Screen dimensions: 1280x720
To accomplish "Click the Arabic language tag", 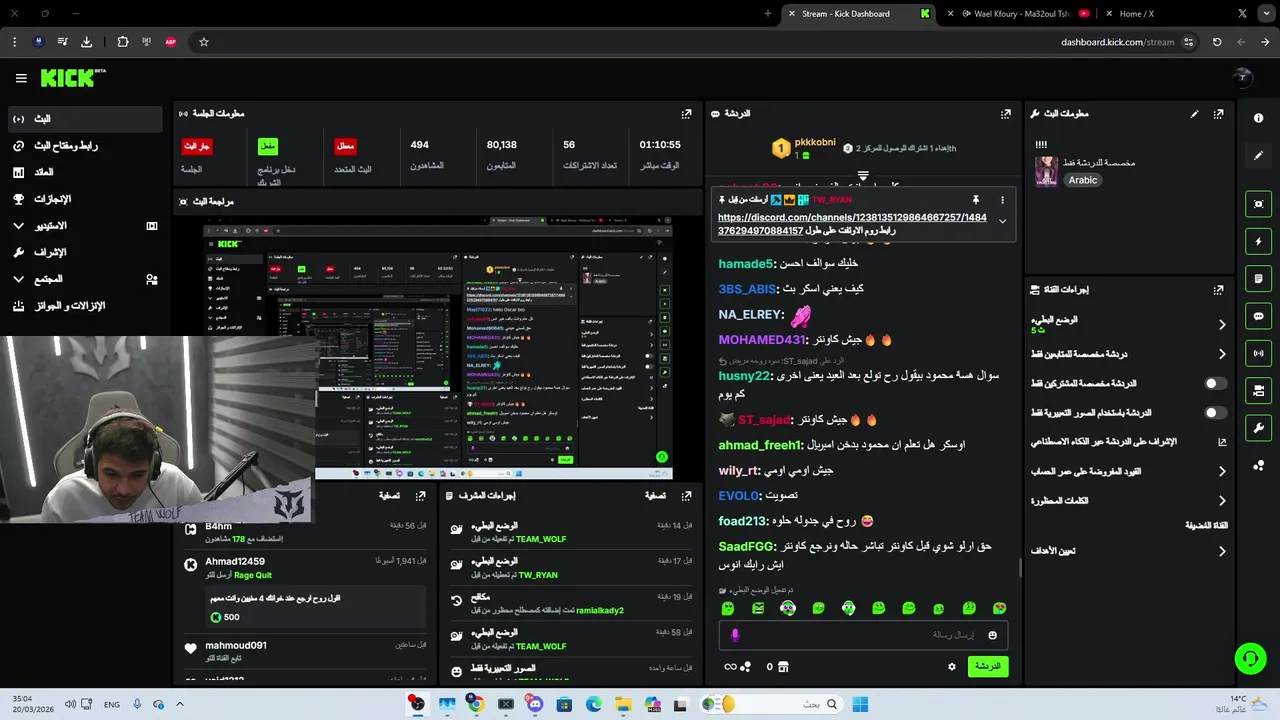I will (1083, 180).
